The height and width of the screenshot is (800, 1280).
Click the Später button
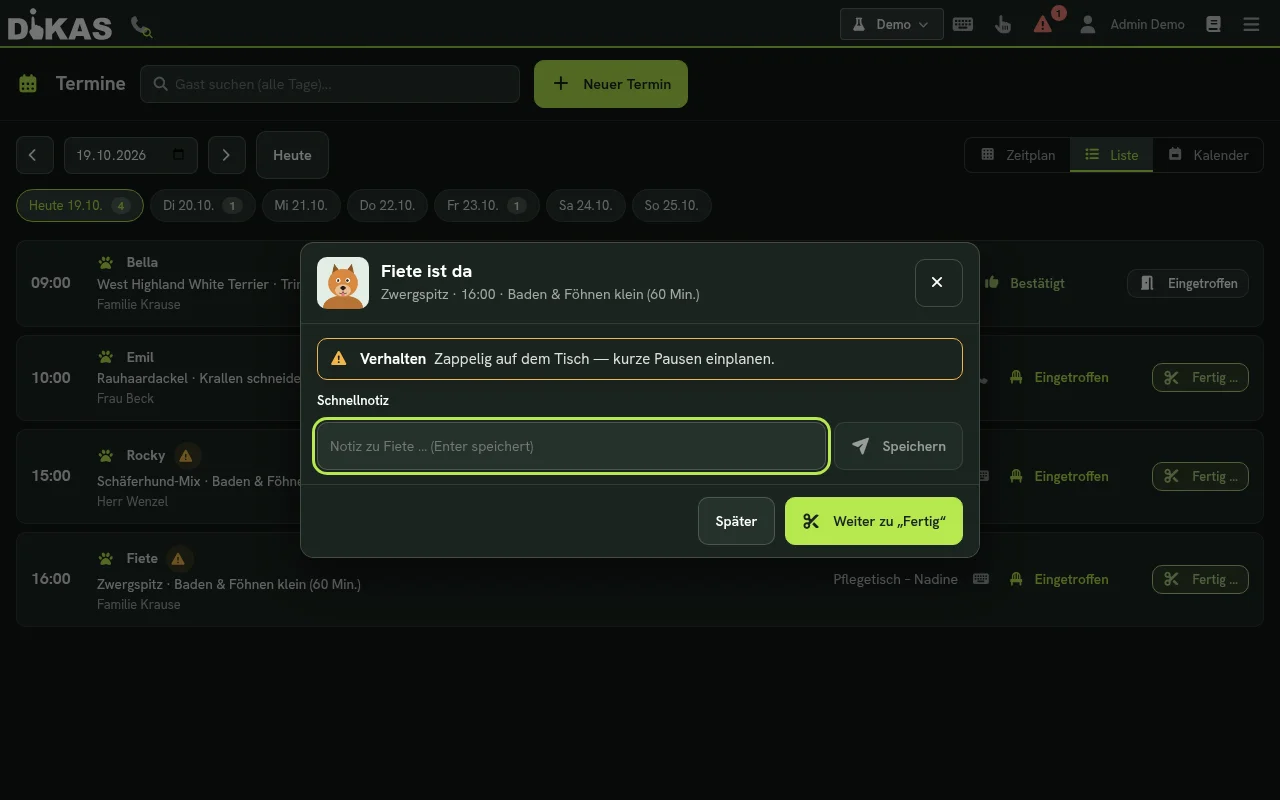736,521
